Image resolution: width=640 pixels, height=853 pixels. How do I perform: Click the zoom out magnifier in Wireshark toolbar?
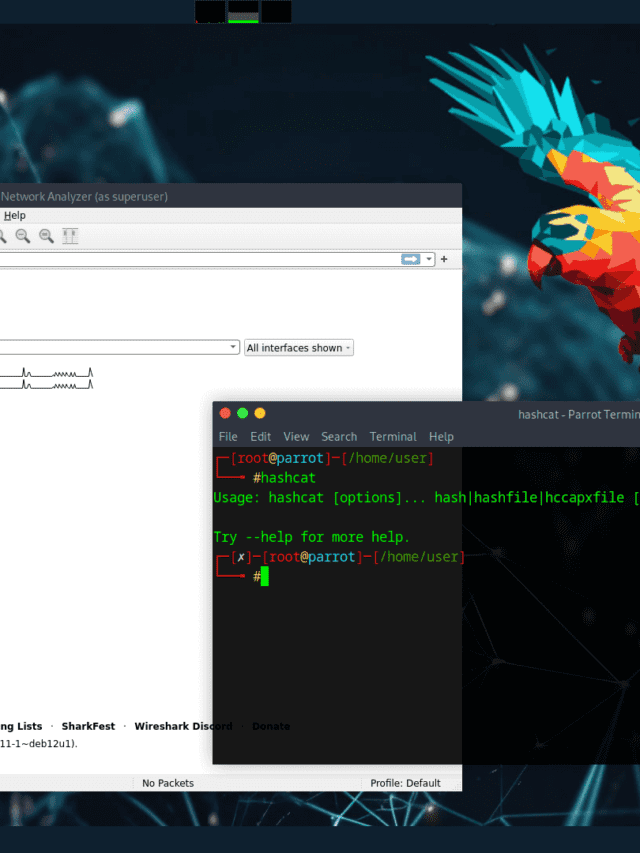coord(23,236)
